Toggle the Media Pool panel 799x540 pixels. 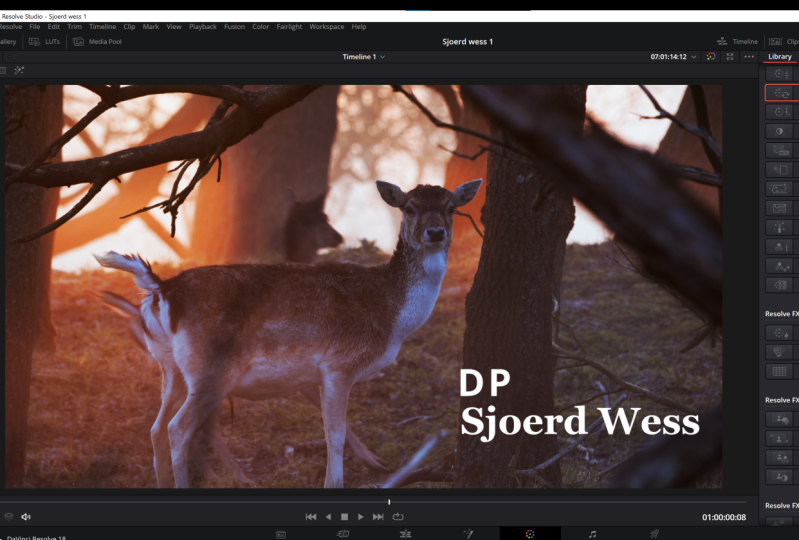pos(97,42)
